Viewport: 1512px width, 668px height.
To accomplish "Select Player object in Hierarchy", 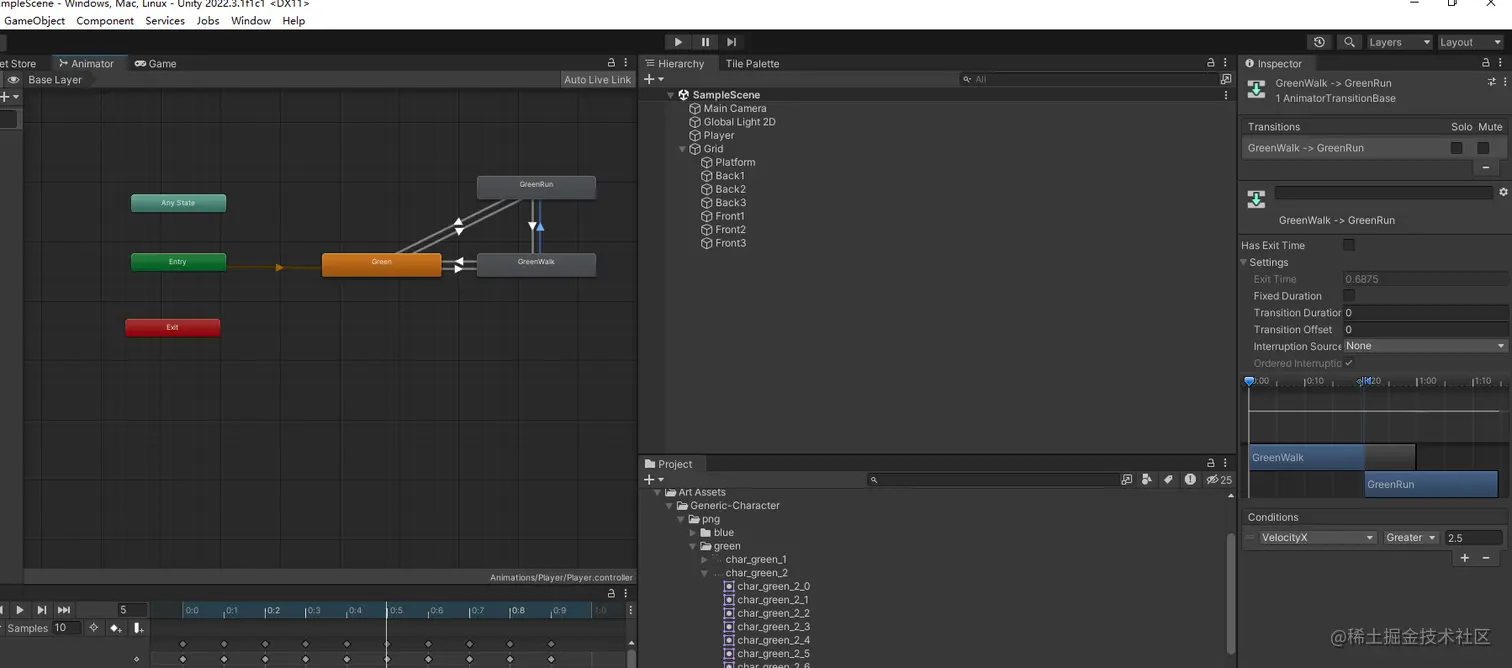I will coord(718,135).
